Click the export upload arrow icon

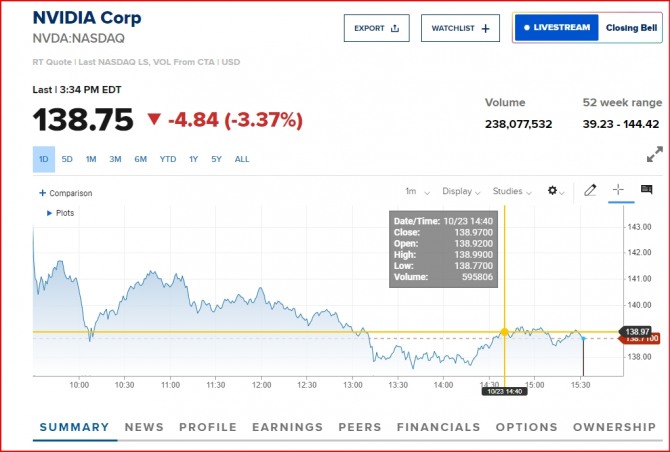(394, 28)
